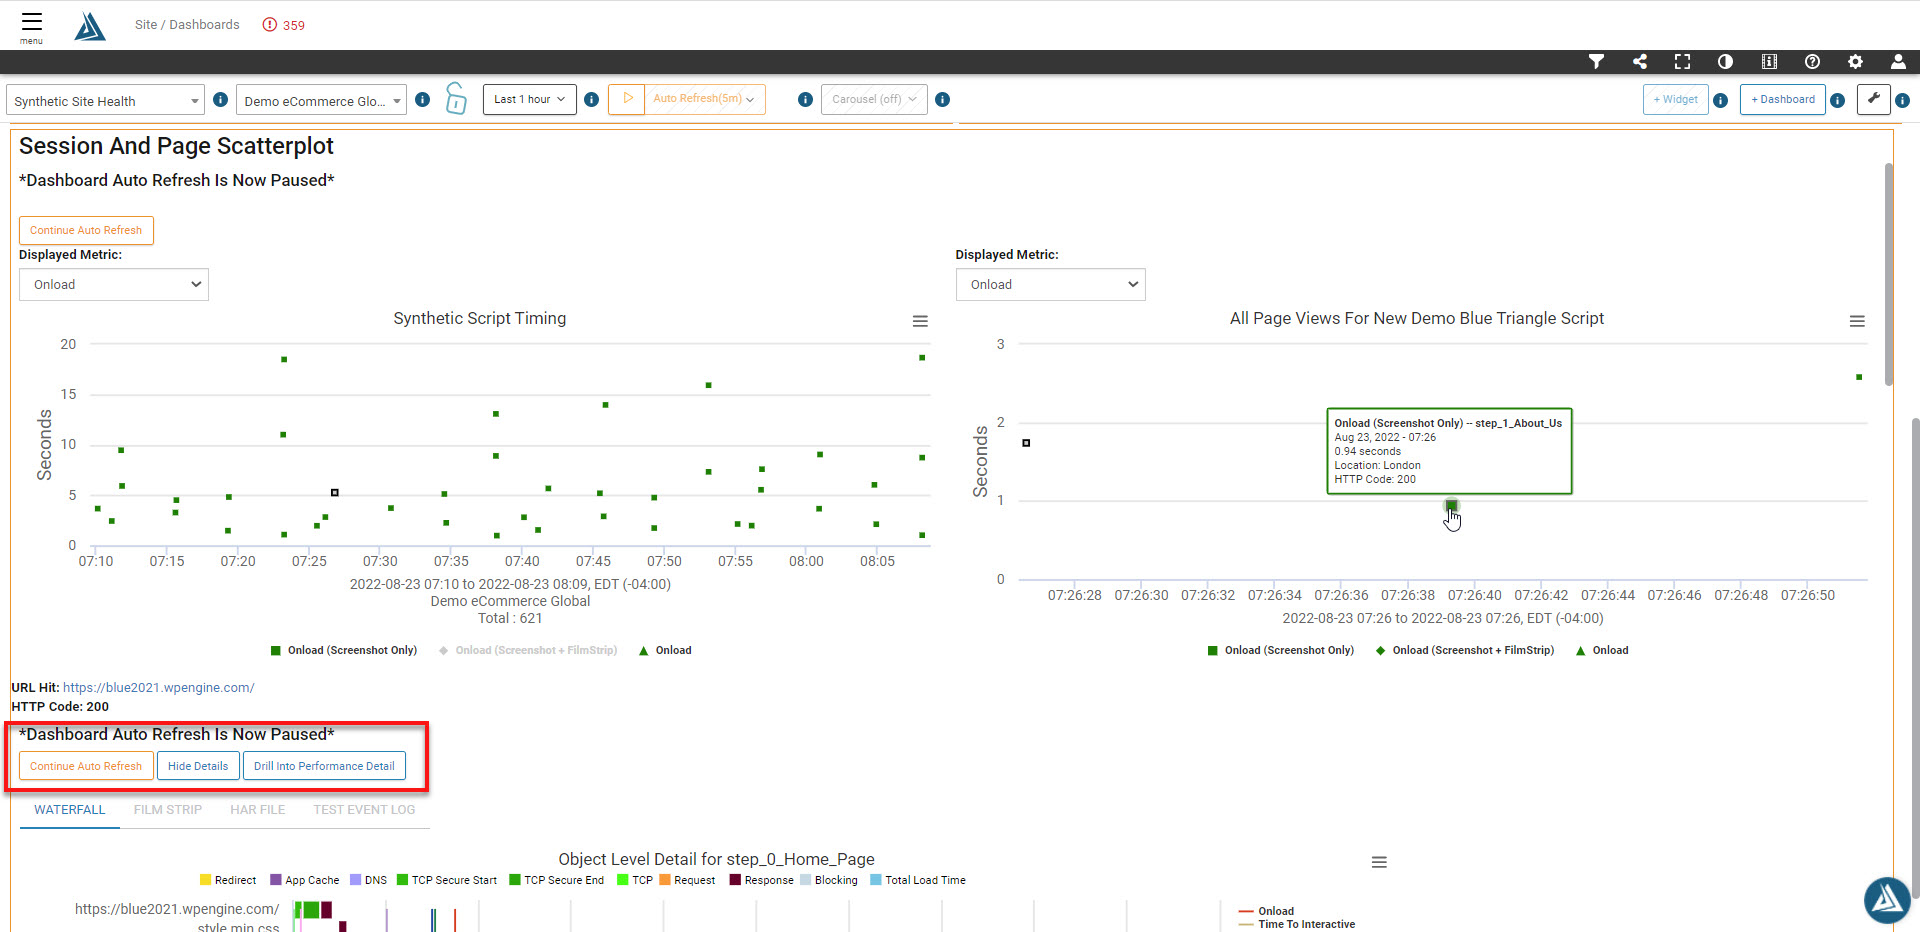Open Carousel (off) dropdown
The image size is (1920, 932).
click(x=874, y=99)
